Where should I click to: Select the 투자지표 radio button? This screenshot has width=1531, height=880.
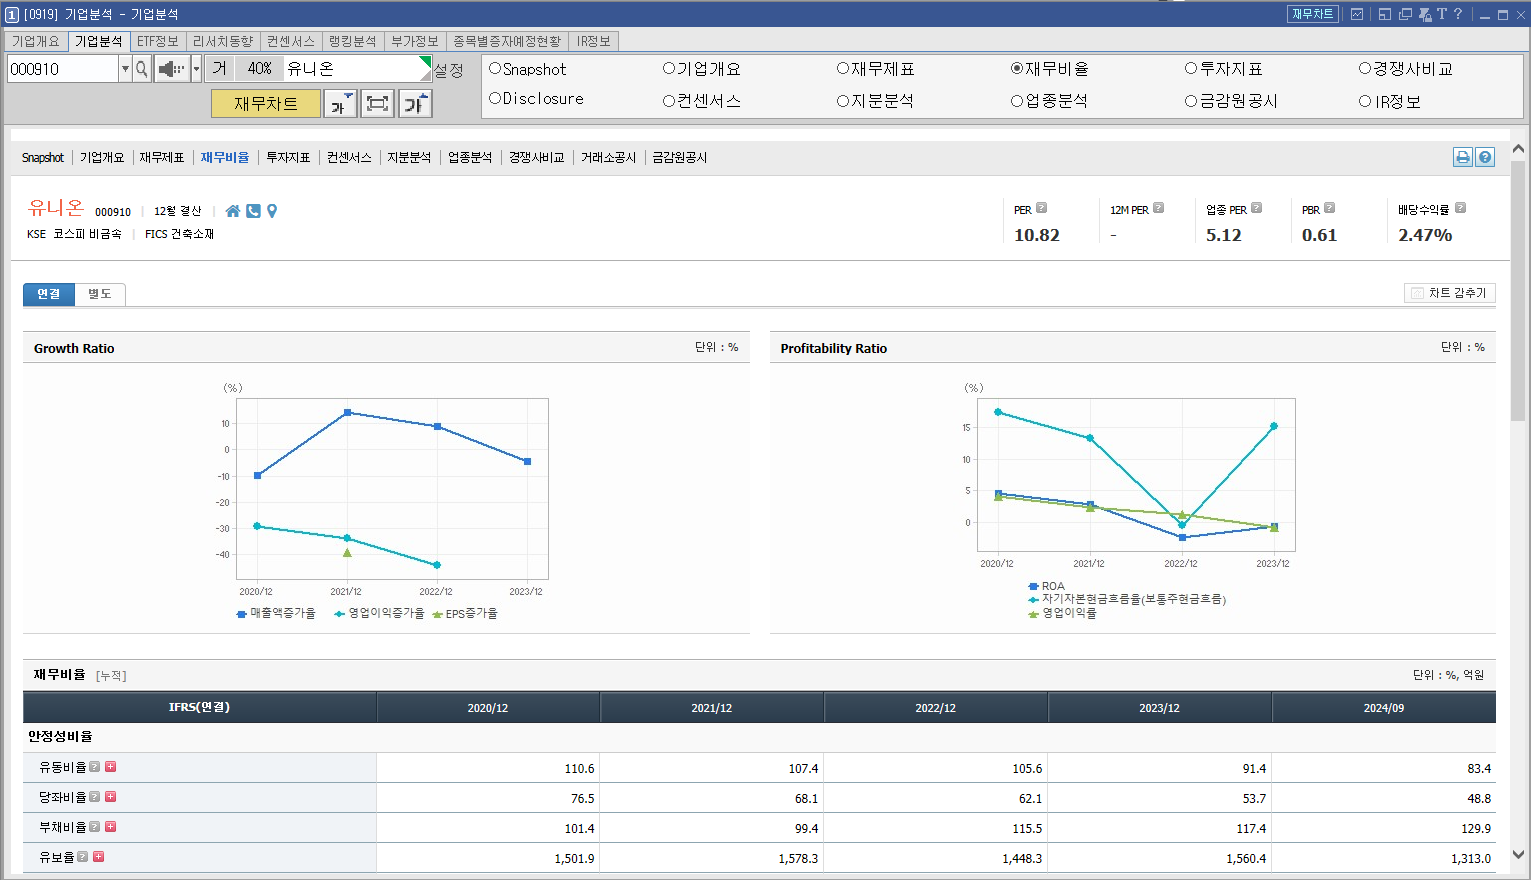(1190, 69)
